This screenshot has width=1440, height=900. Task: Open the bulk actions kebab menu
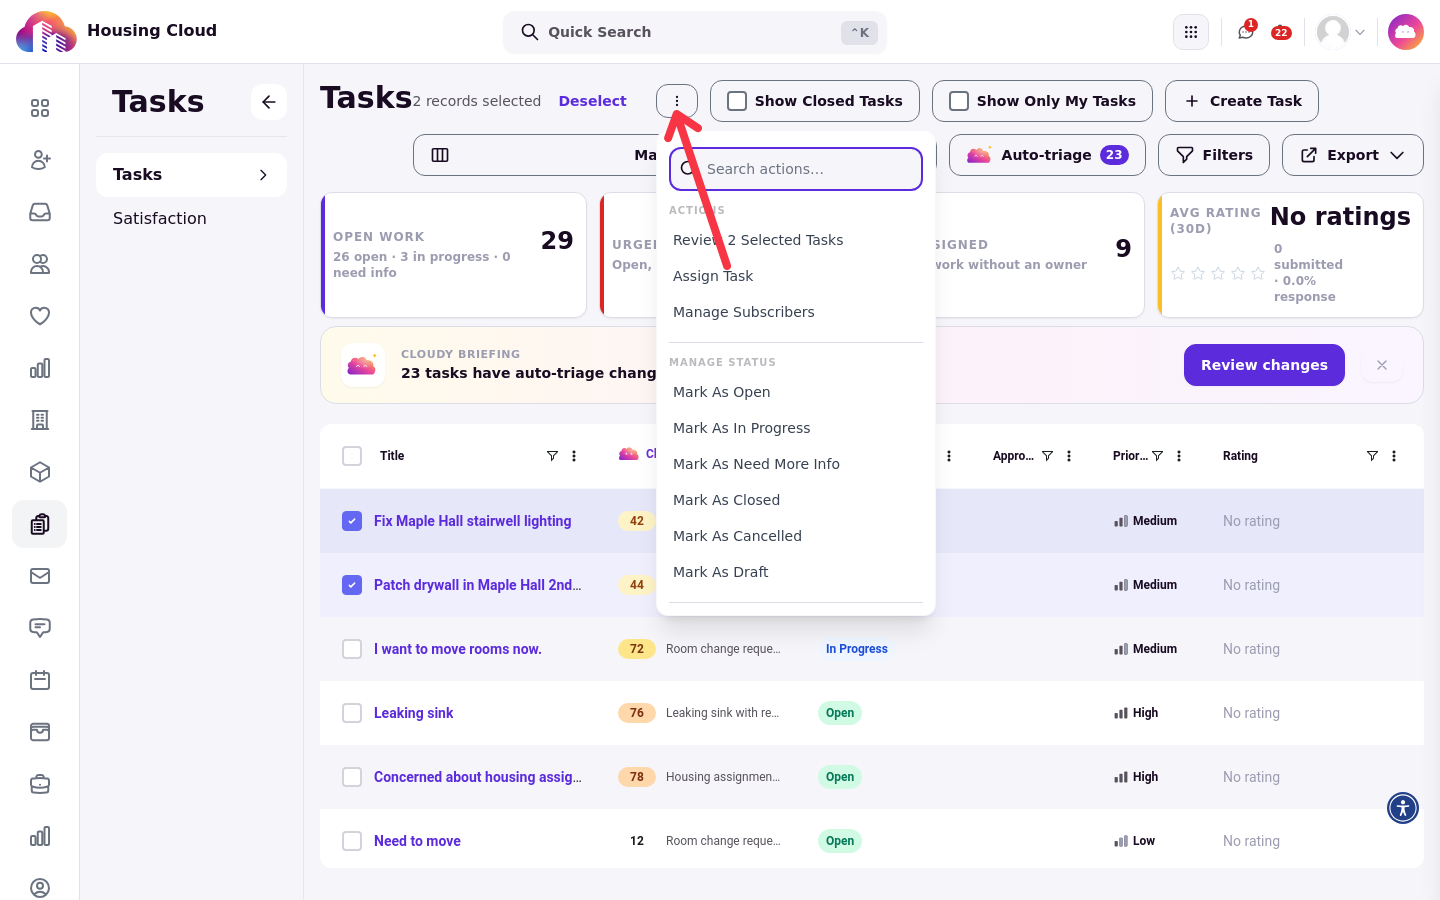[x=677, y=101]
